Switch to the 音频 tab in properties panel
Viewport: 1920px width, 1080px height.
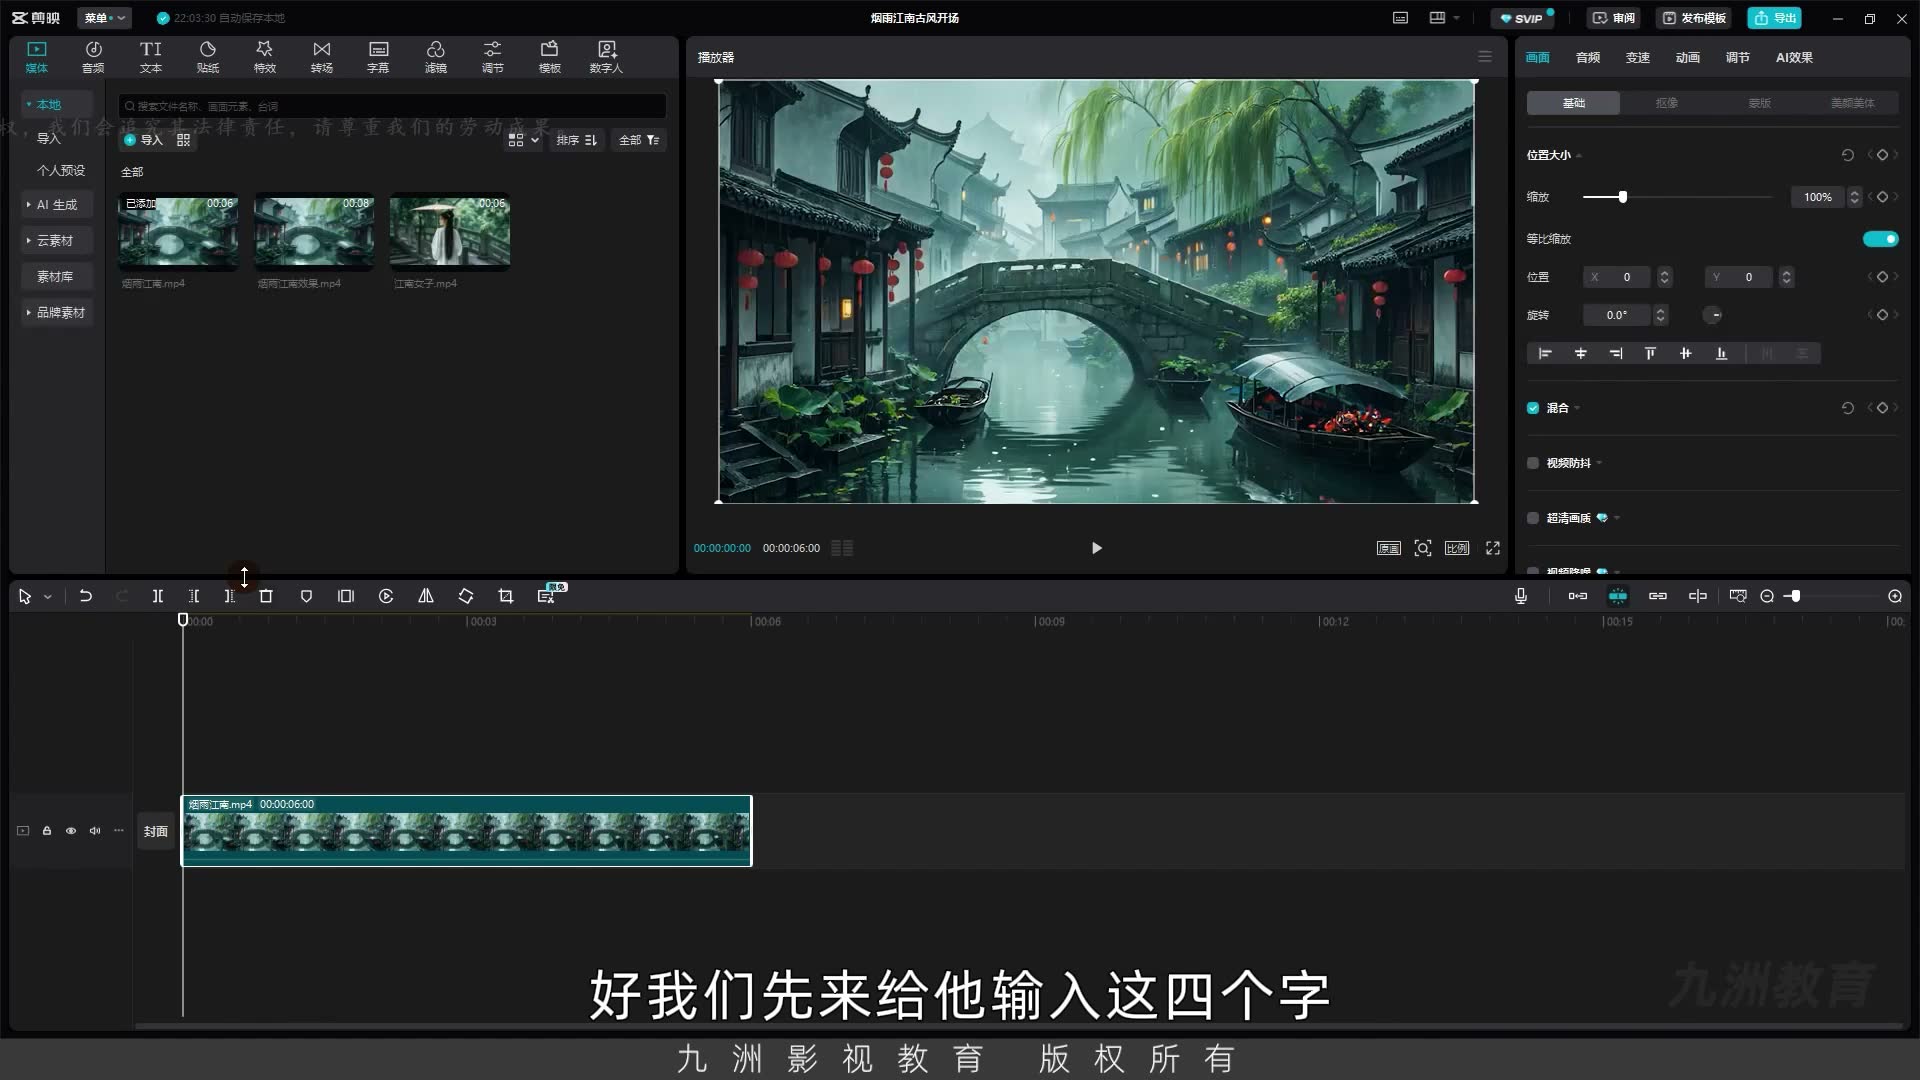pyautogui.click(x=1588, y=58)
